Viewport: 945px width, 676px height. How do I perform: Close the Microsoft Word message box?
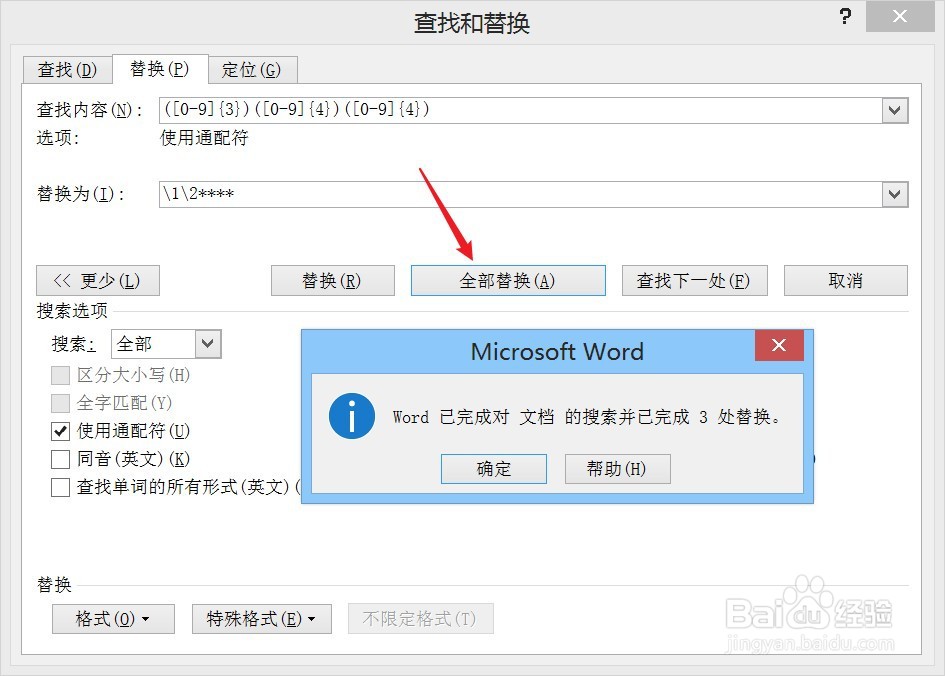click(779, 345)
